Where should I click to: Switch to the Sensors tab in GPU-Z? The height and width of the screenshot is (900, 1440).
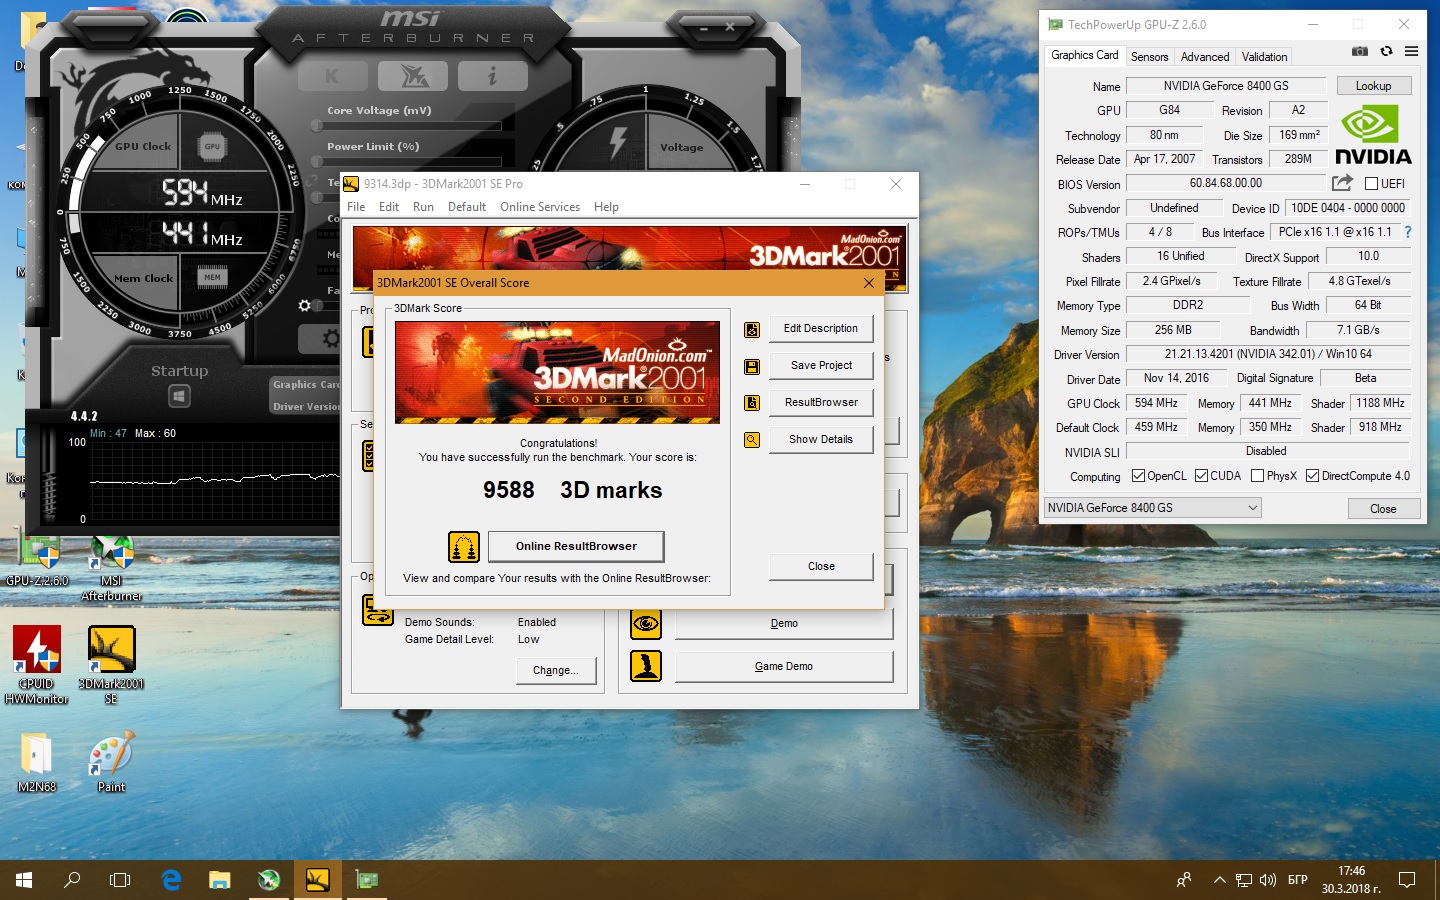point(1149,57)
